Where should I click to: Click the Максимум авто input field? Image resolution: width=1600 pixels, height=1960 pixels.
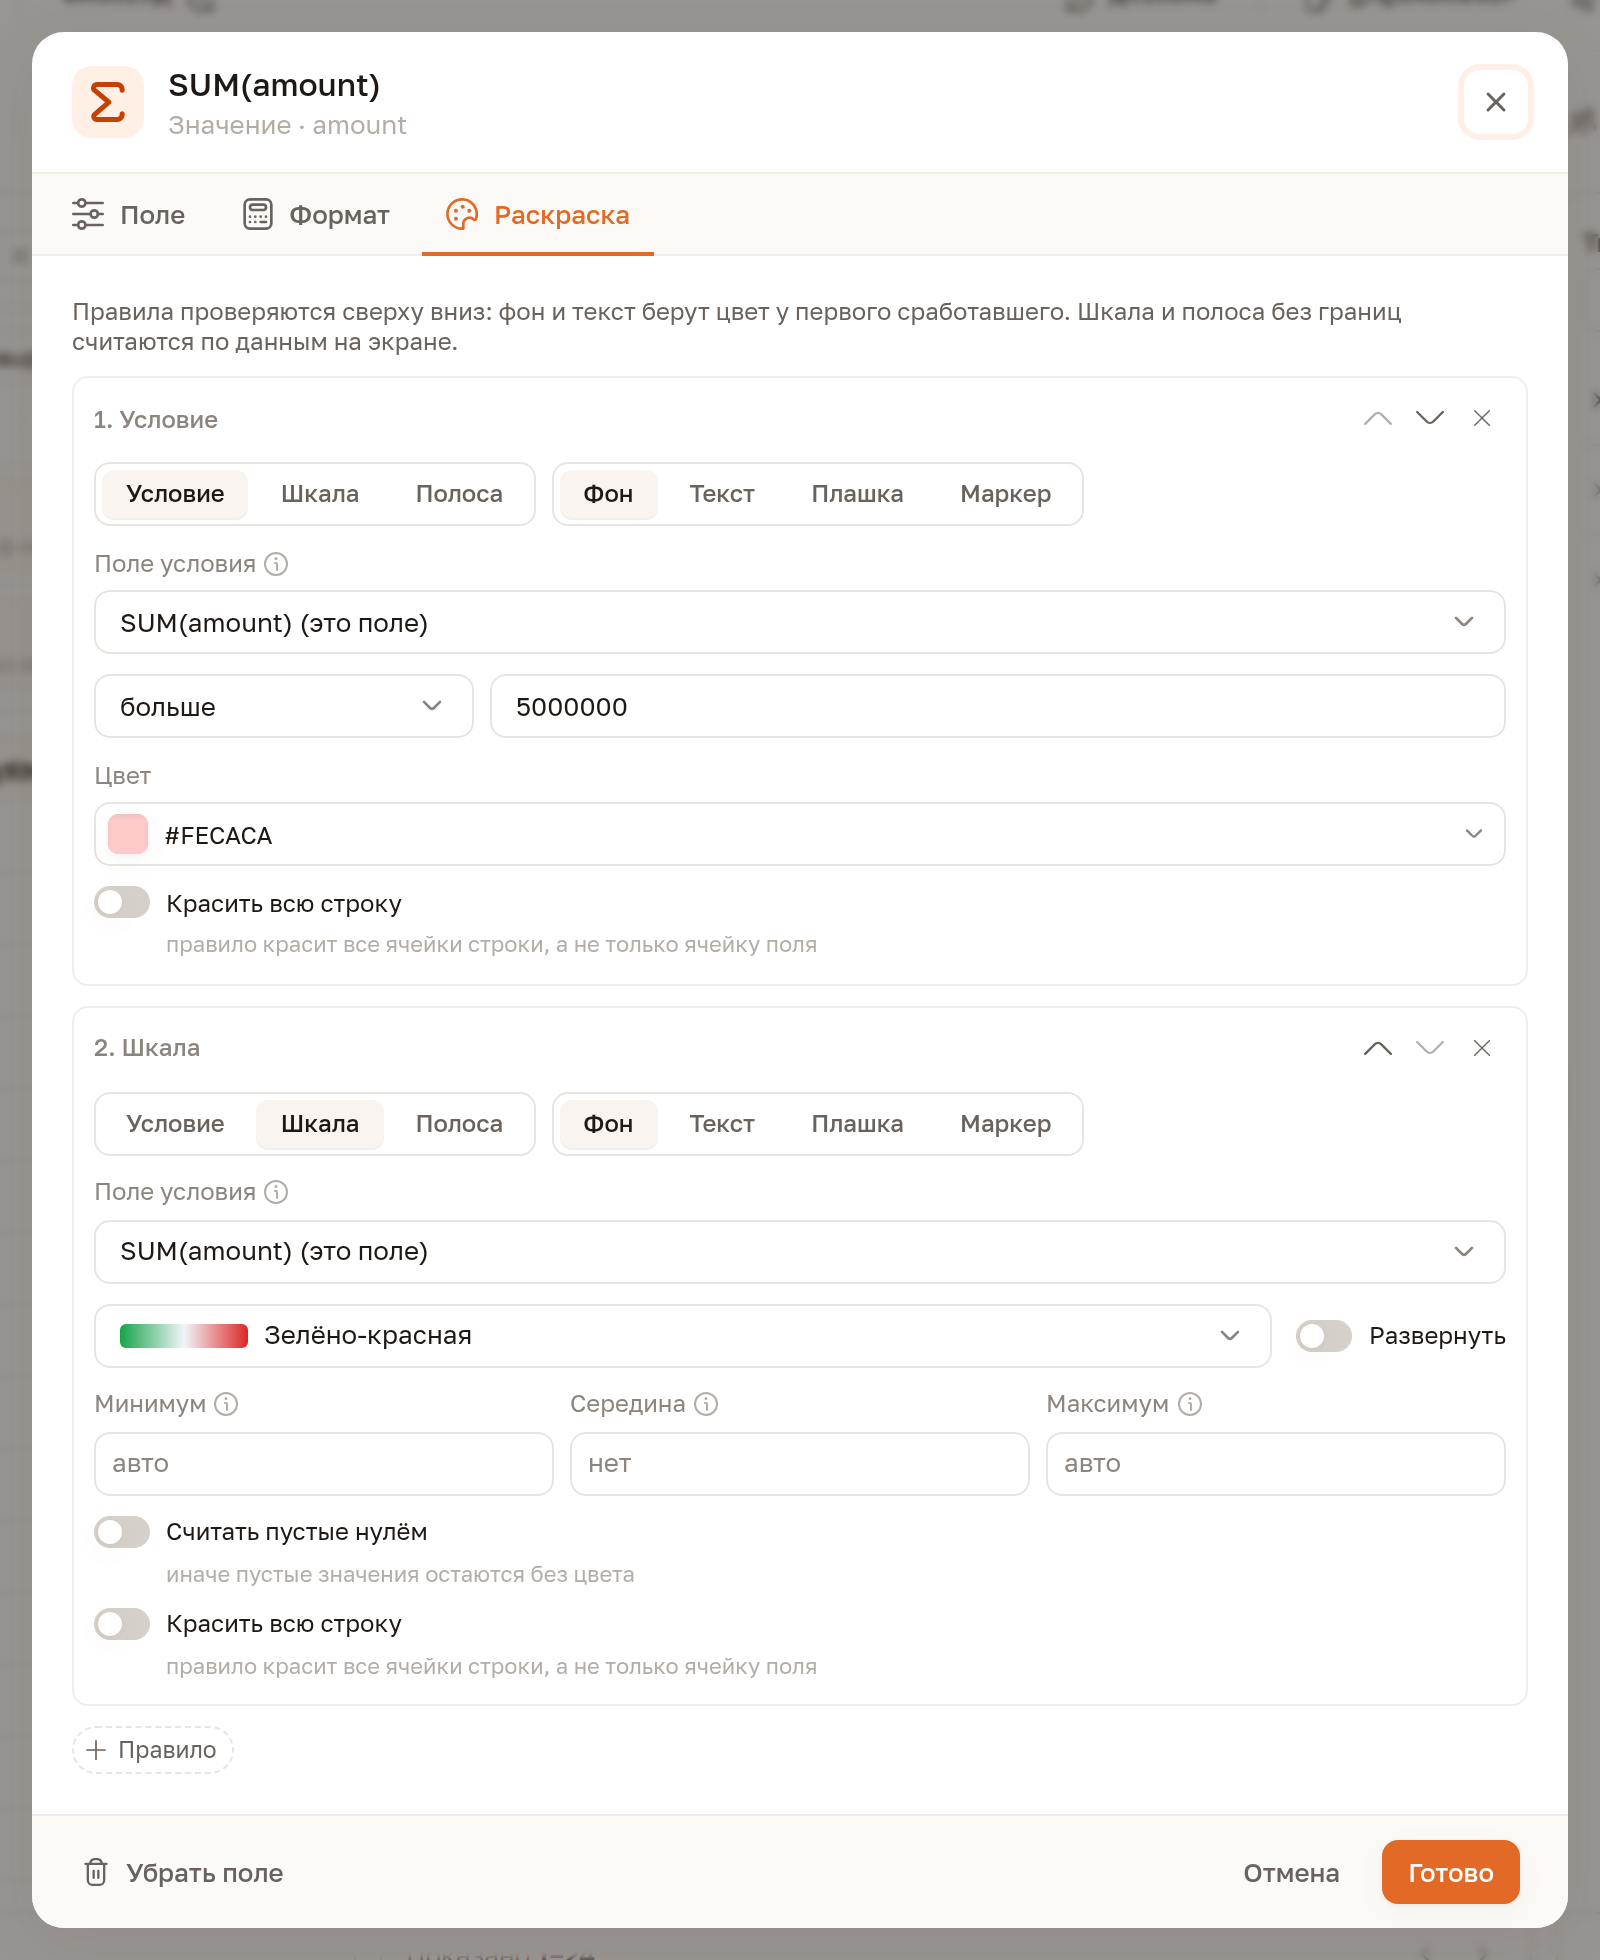[x=1276, y=1464]
